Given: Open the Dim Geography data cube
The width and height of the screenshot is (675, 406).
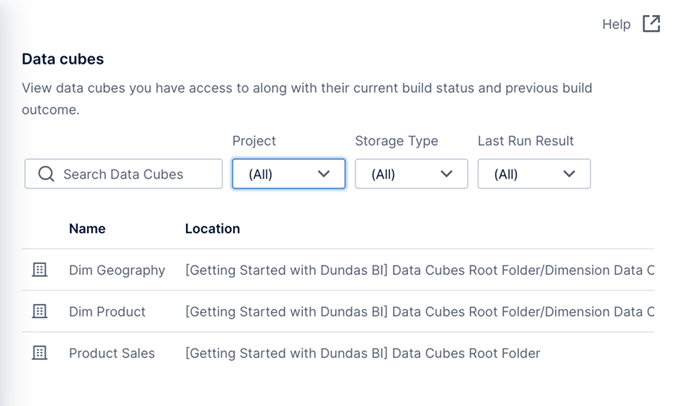Looking at the screenshot, I should click(117, 270).
